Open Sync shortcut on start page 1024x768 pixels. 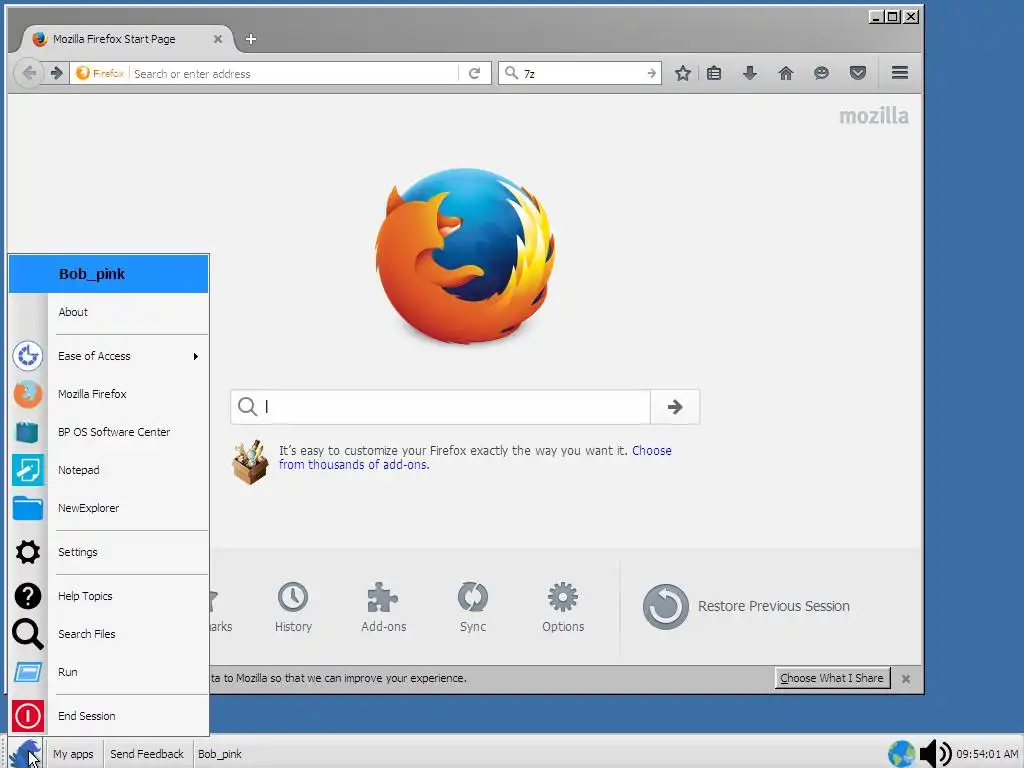point(473,607)
